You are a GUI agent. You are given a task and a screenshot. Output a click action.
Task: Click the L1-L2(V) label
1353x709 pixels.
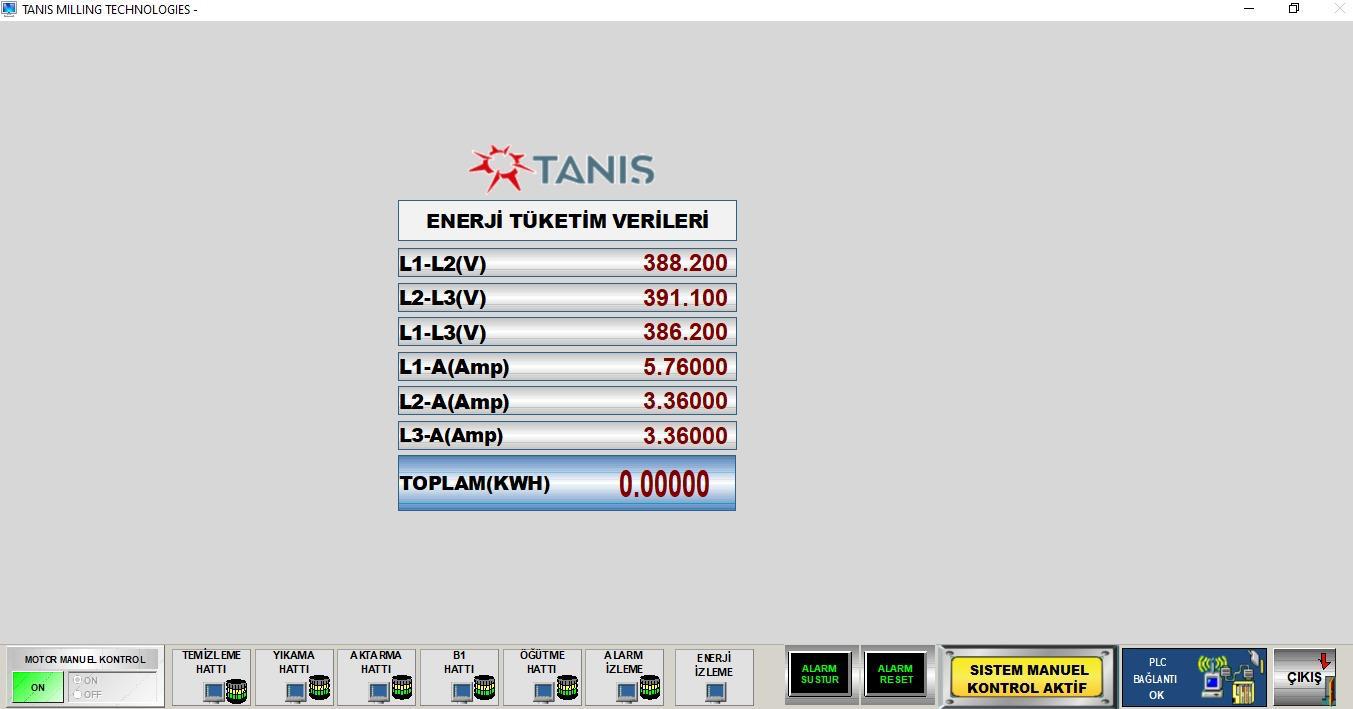[x=443, y=264]
